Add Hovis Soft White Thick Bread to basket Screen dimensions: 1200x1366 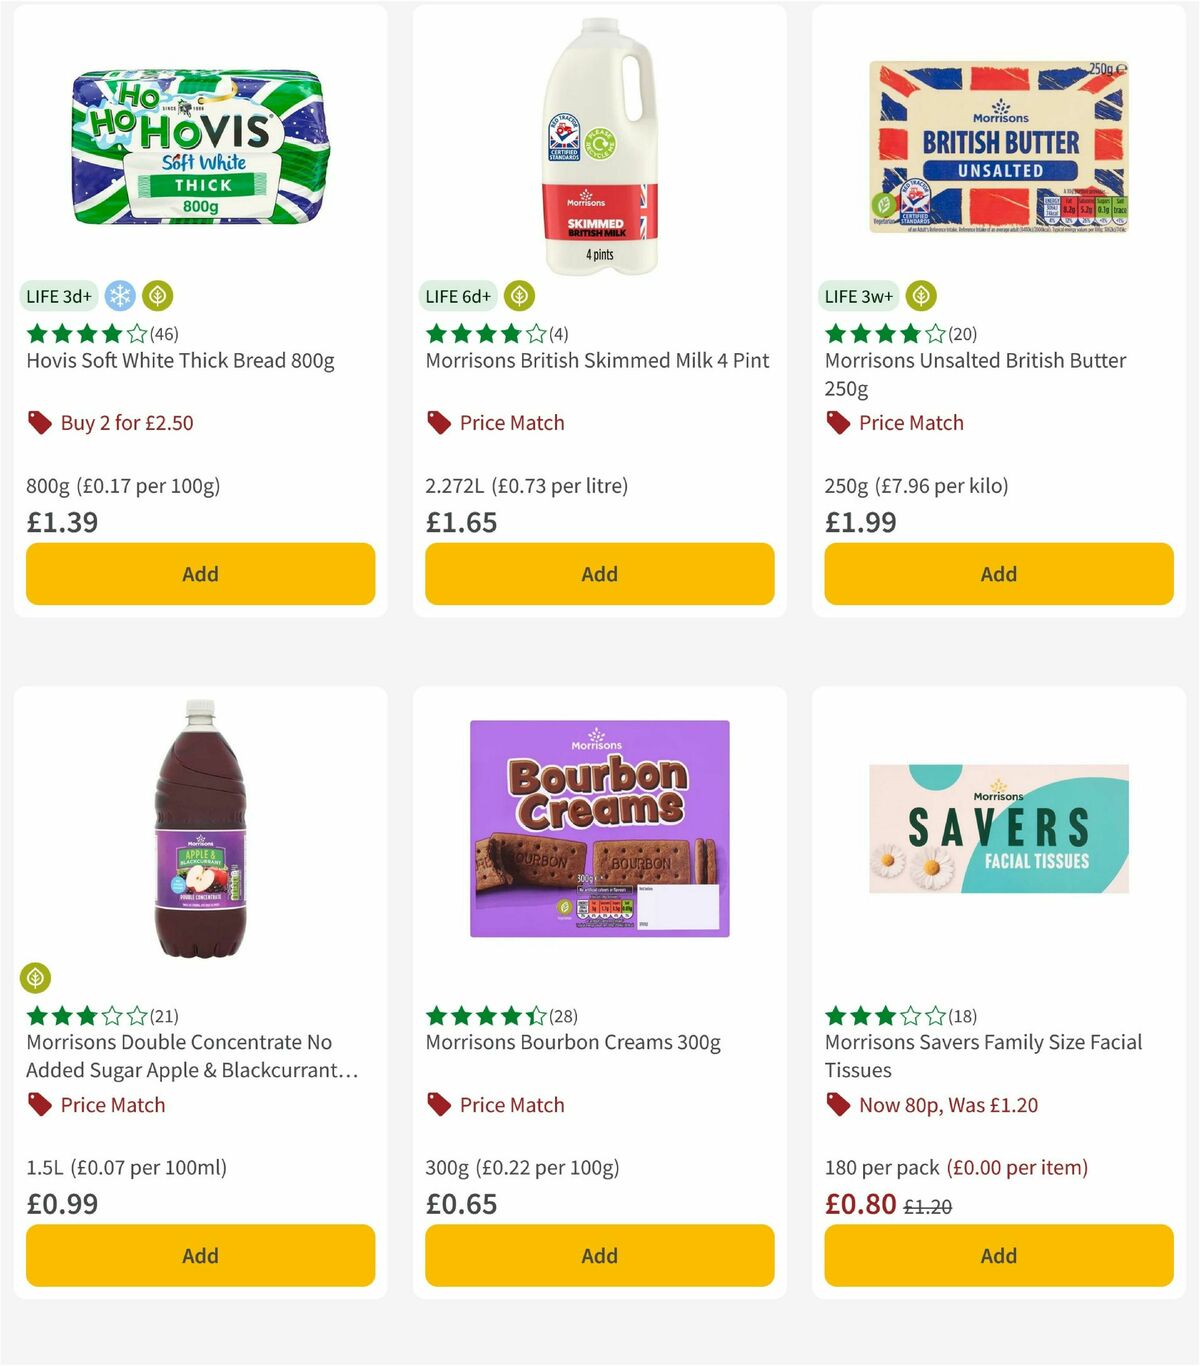click(200, 574)
